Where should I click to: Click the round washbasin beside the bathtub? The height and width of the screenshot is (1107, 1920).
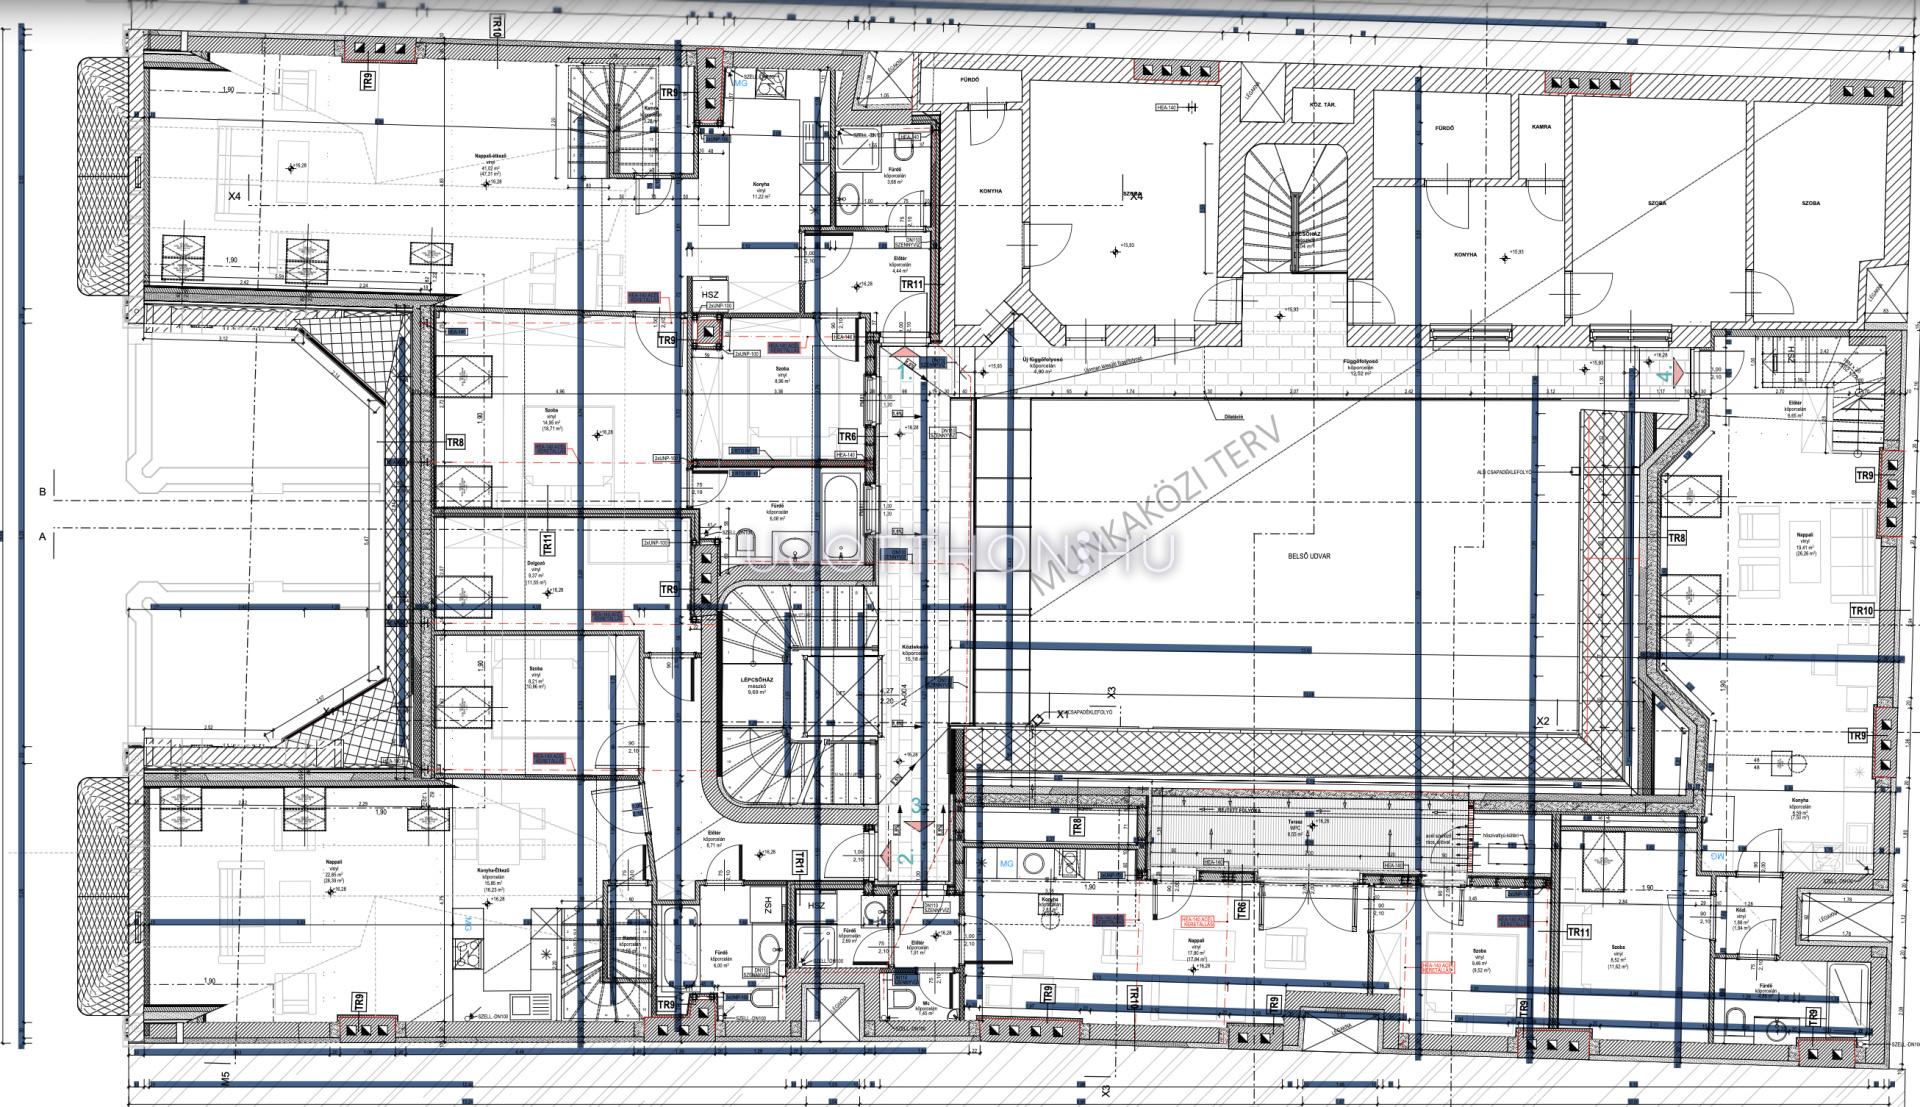click(795, 547)
